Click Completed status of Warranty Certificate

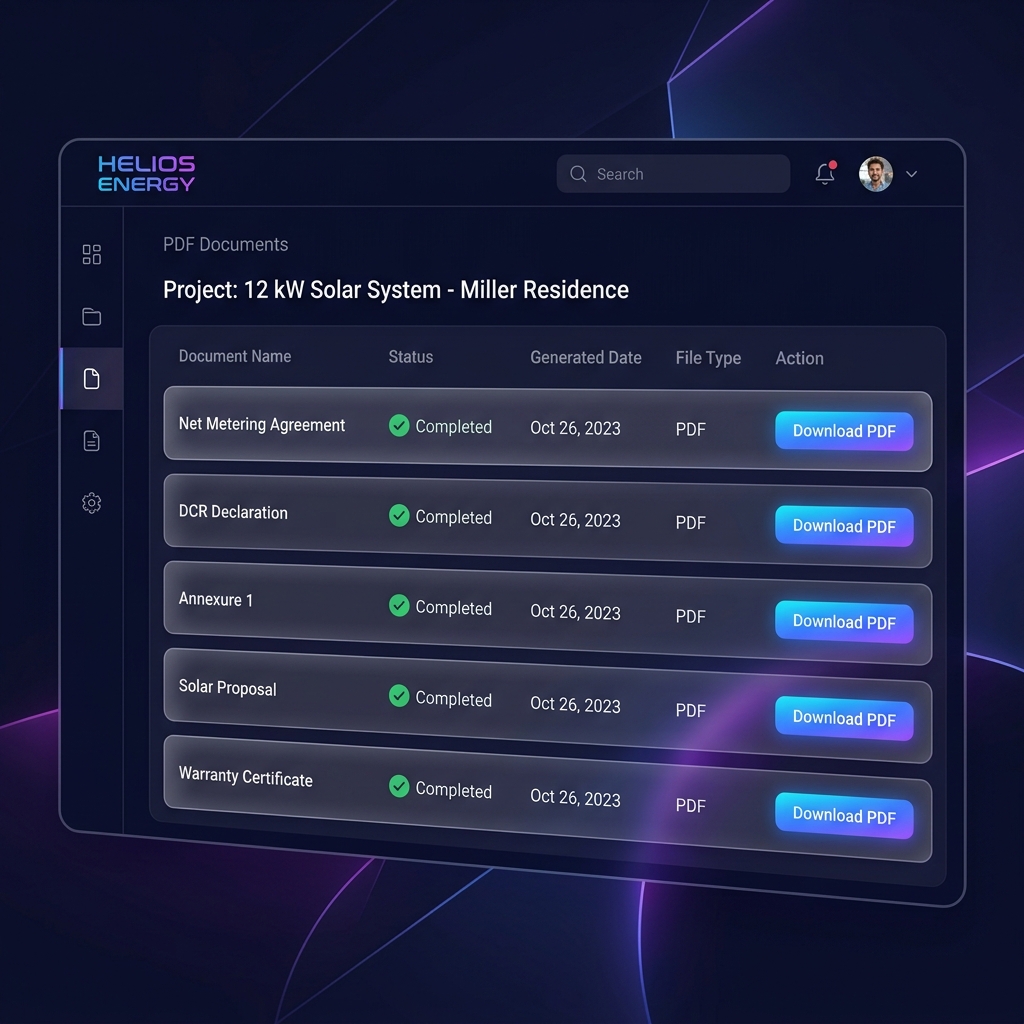tap(454, 790)
